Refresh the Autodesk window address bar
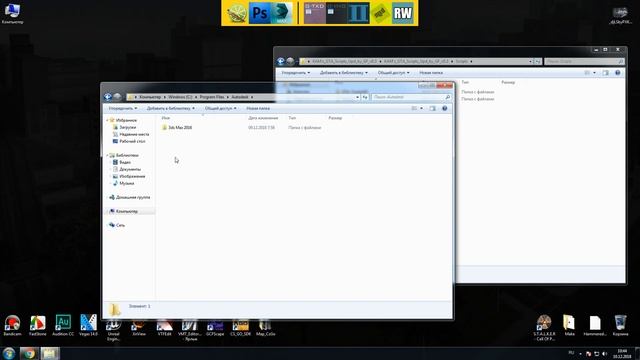 pos(365,97)
